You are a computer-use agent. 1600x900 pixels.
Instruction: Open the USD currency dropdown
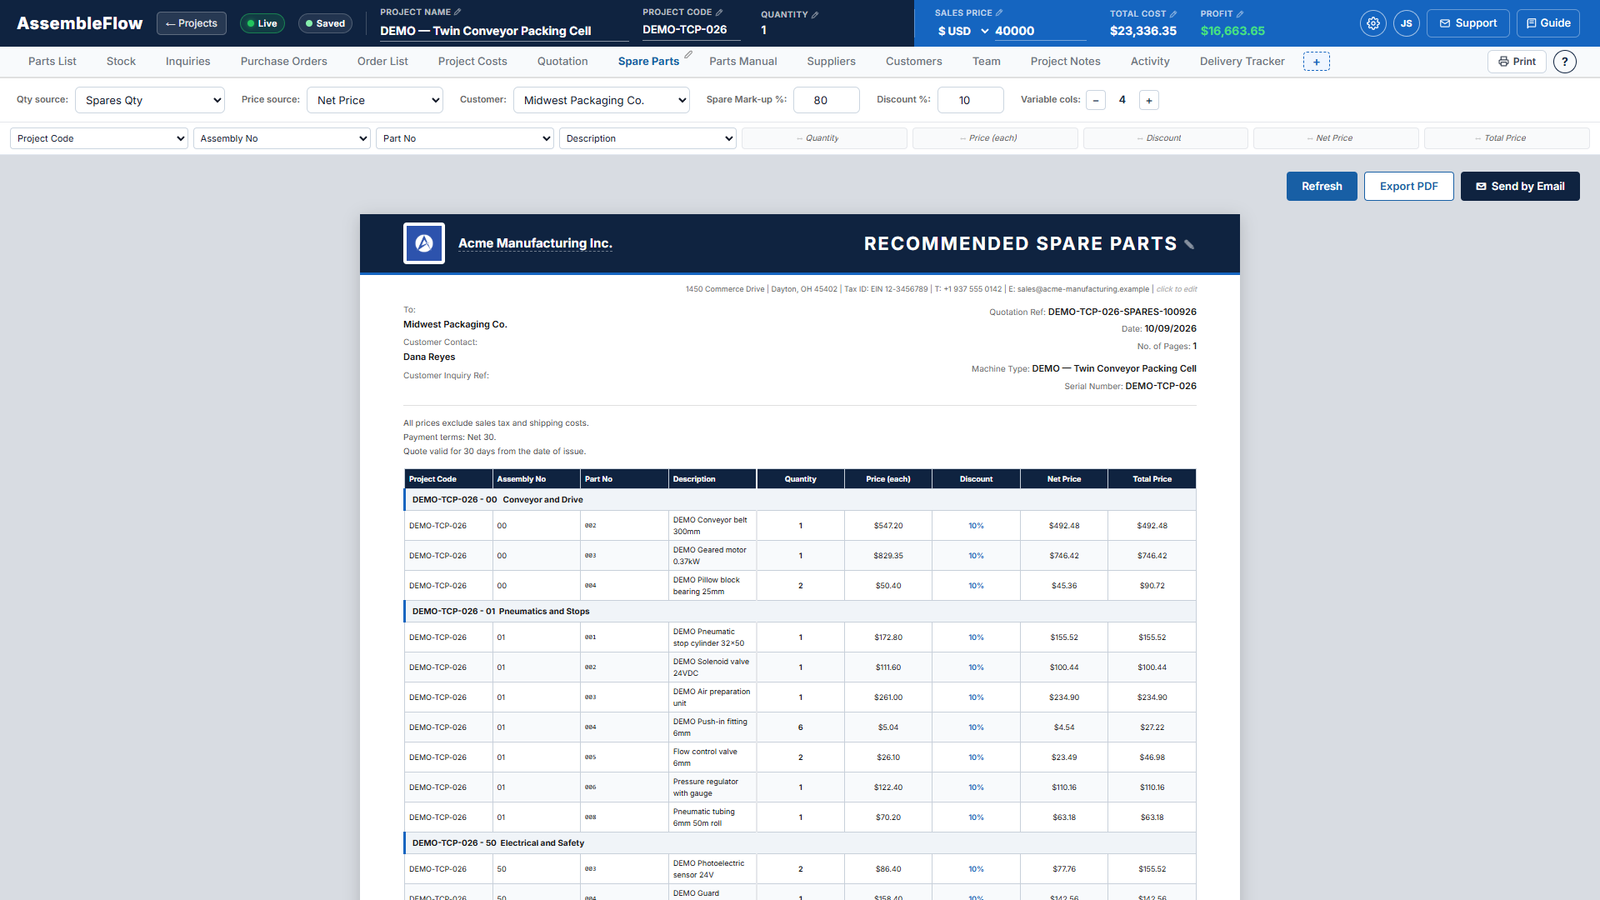963,31
